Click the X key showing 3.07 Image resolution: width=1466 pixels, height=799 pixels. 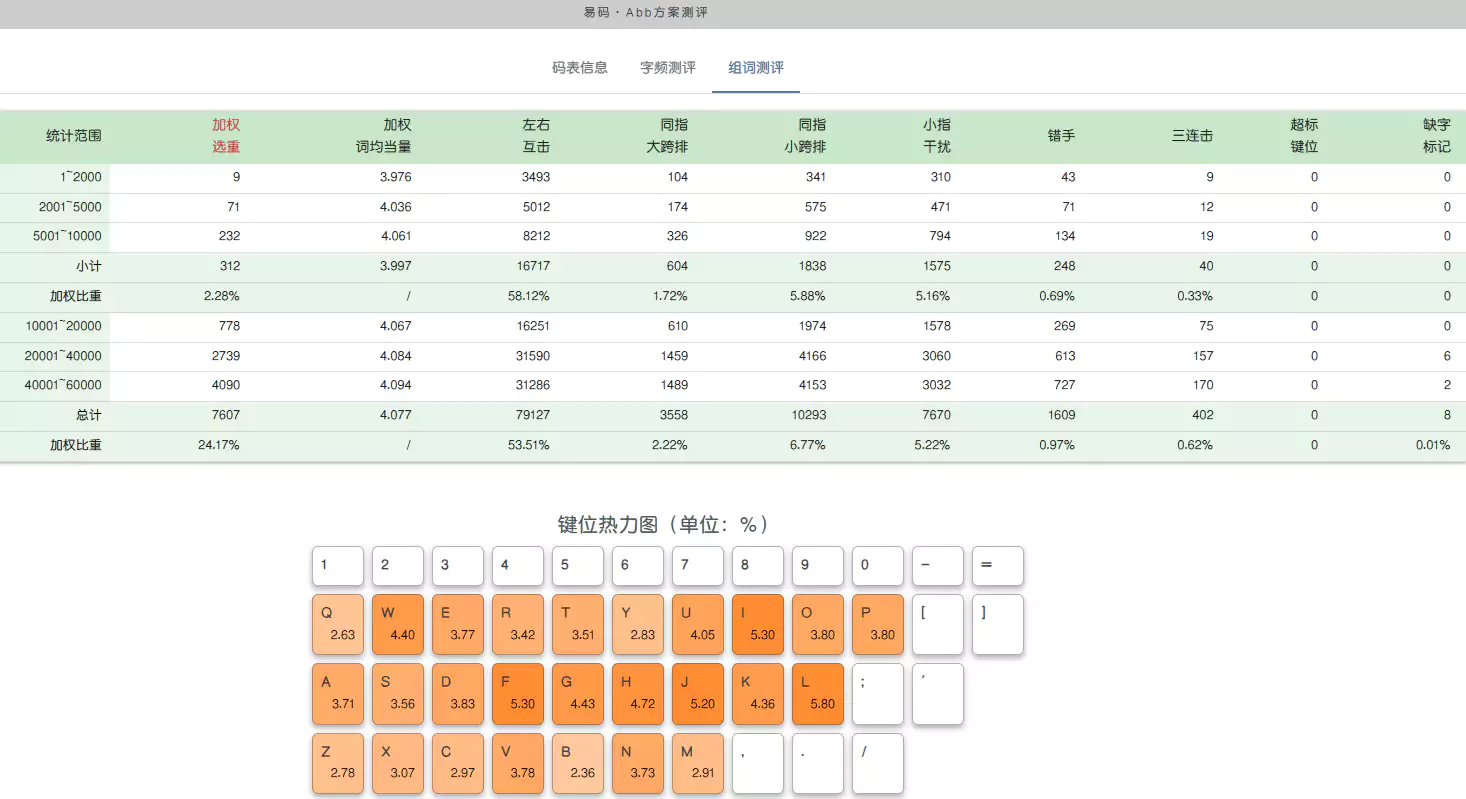398,764
